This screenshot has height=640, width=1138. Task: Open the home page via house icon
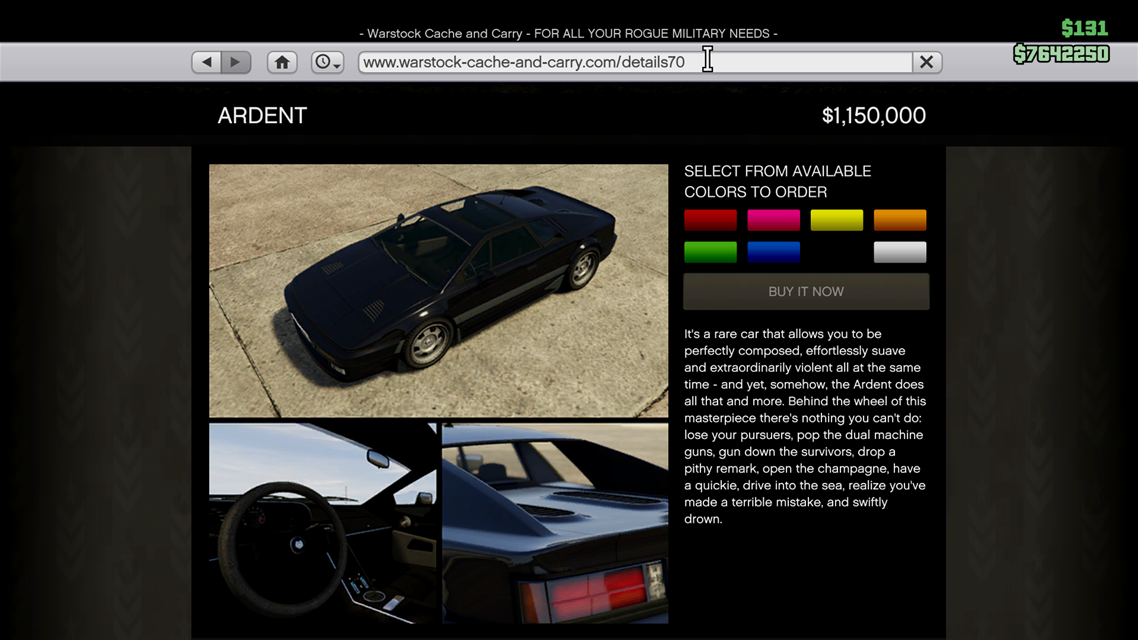(282, 62)
